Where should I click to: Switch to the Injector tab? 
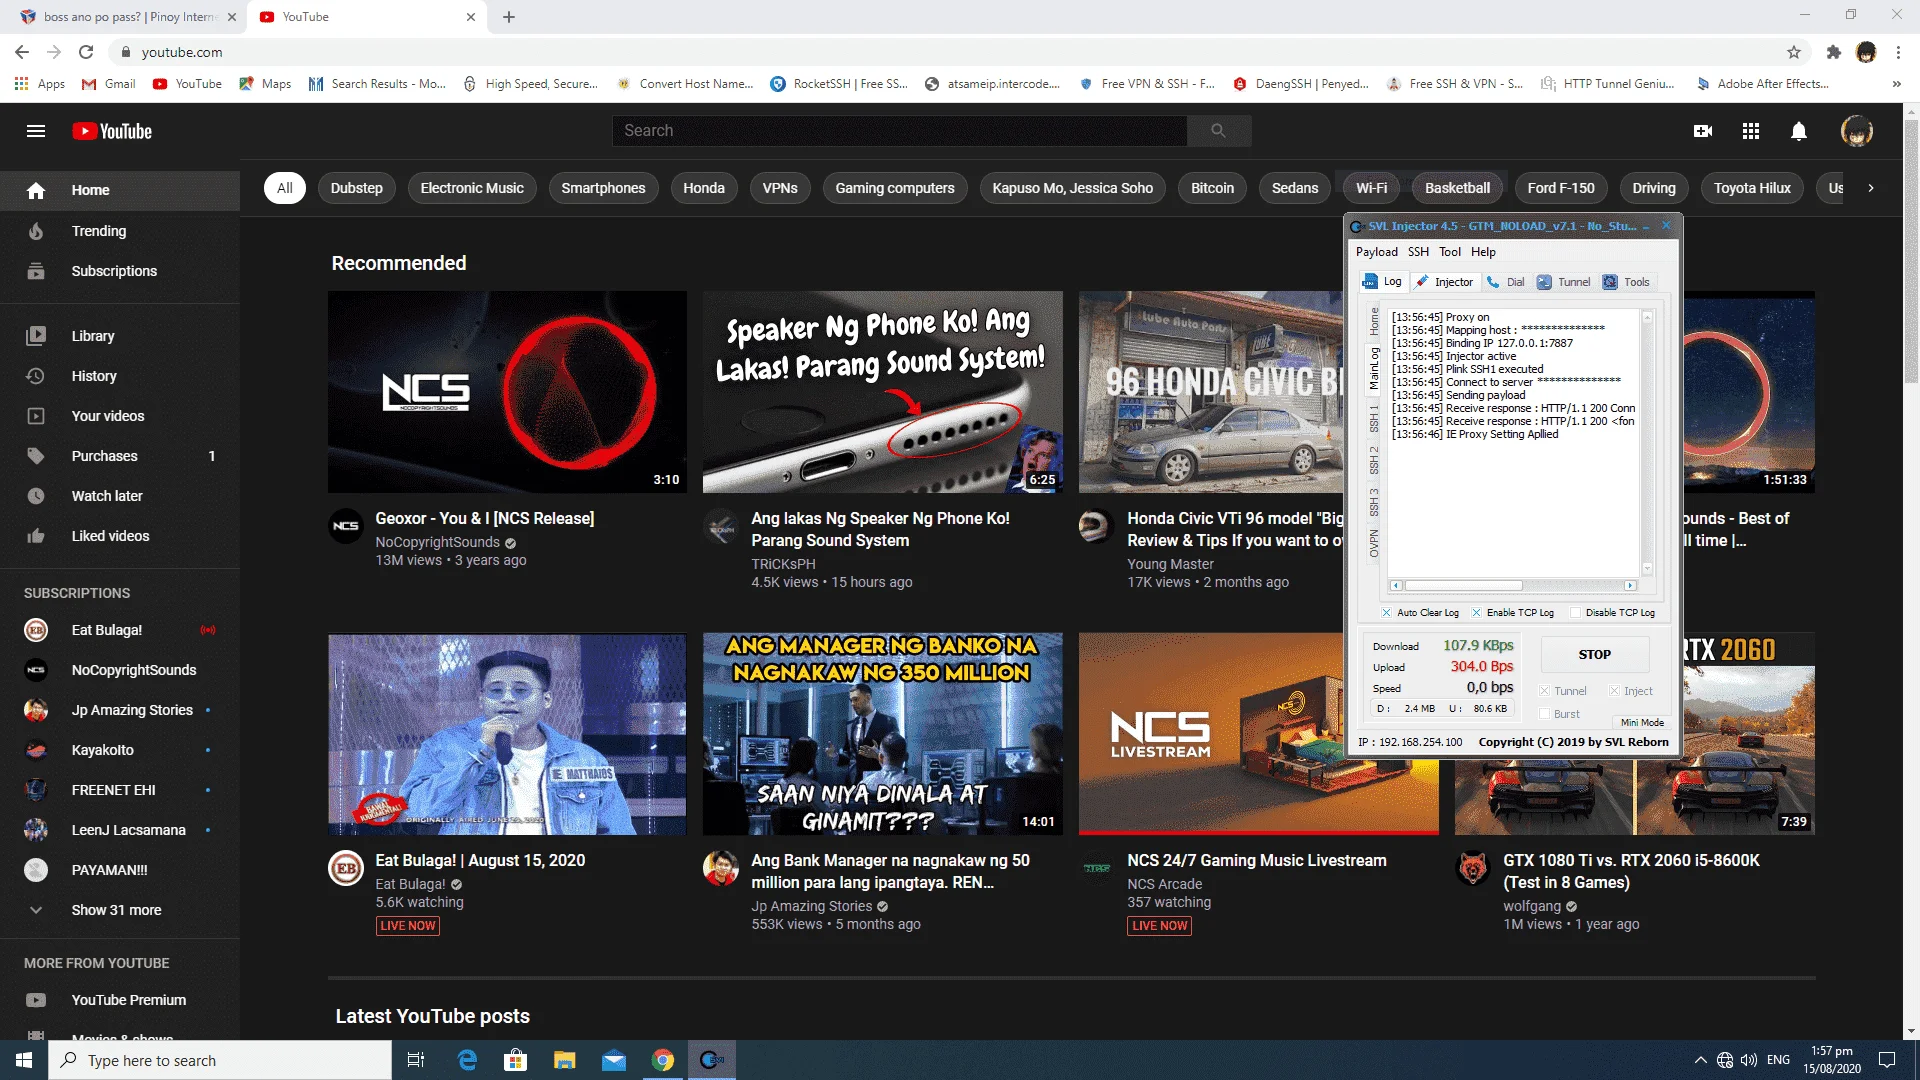1445,282
